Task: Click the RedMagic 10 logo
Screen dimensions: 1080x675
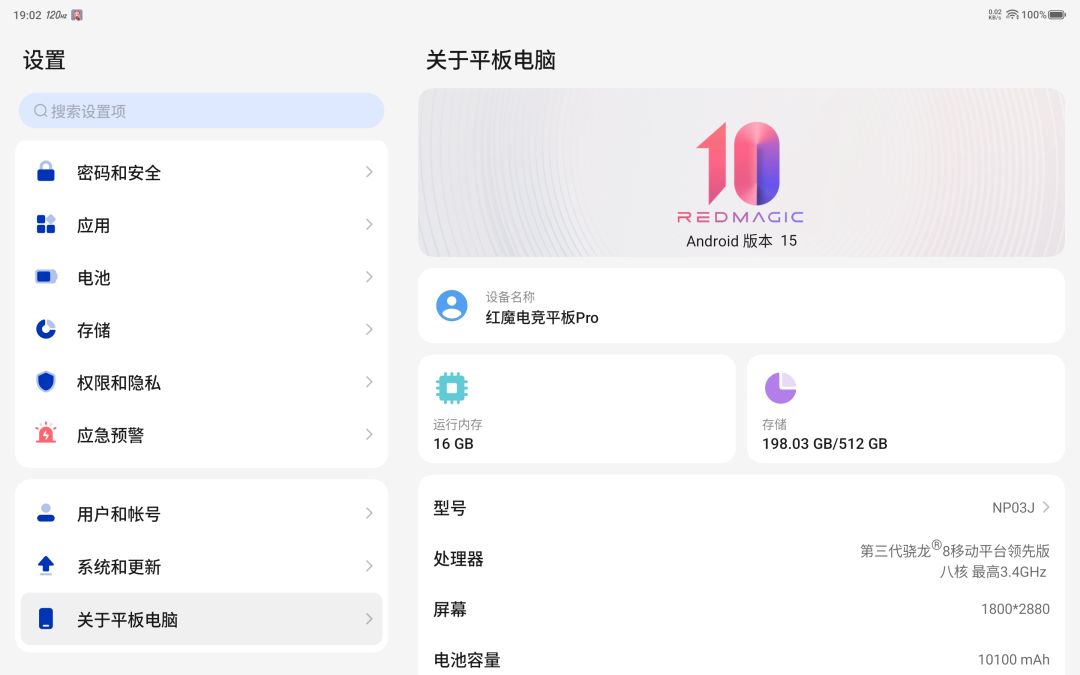Action: [740, 172]
